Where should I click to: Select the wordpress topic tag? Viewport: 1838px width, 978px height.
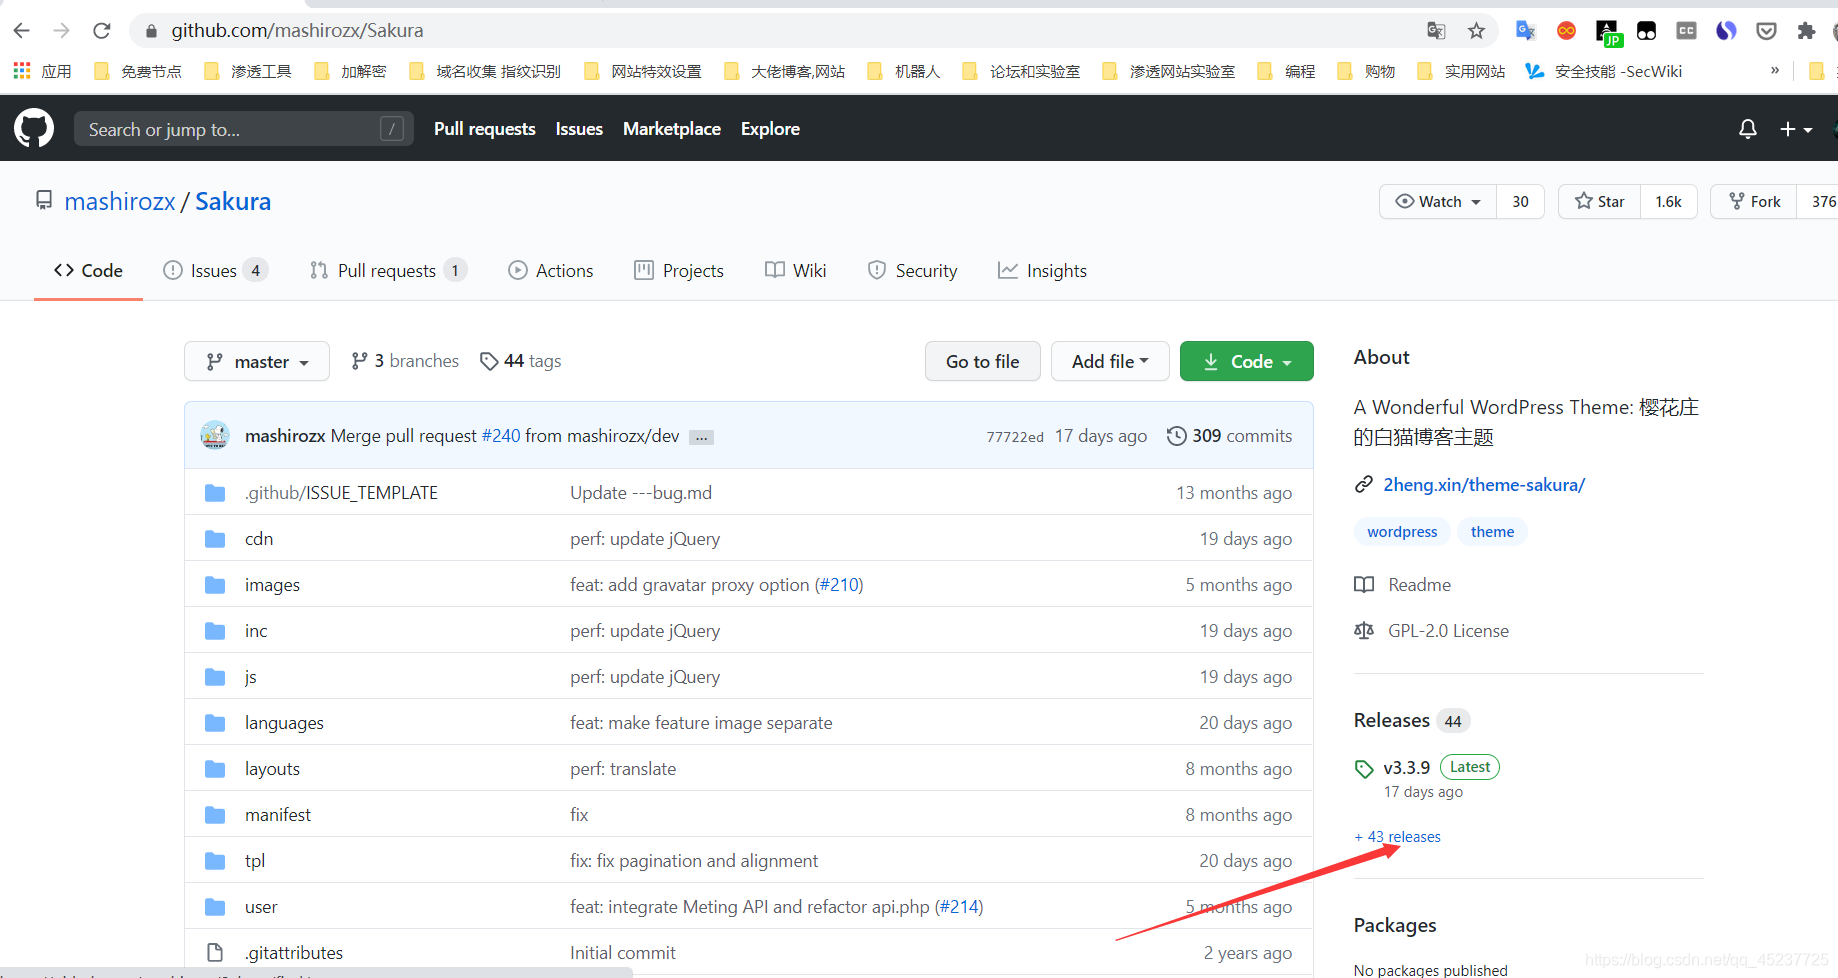[x=1402, y=531]
